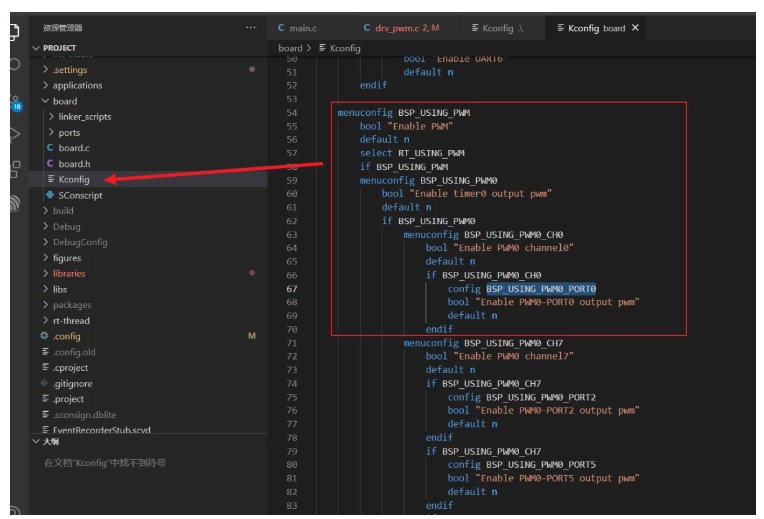764x519 pixels.
Task: Open board.c in file tree
Action: [74, 148]
